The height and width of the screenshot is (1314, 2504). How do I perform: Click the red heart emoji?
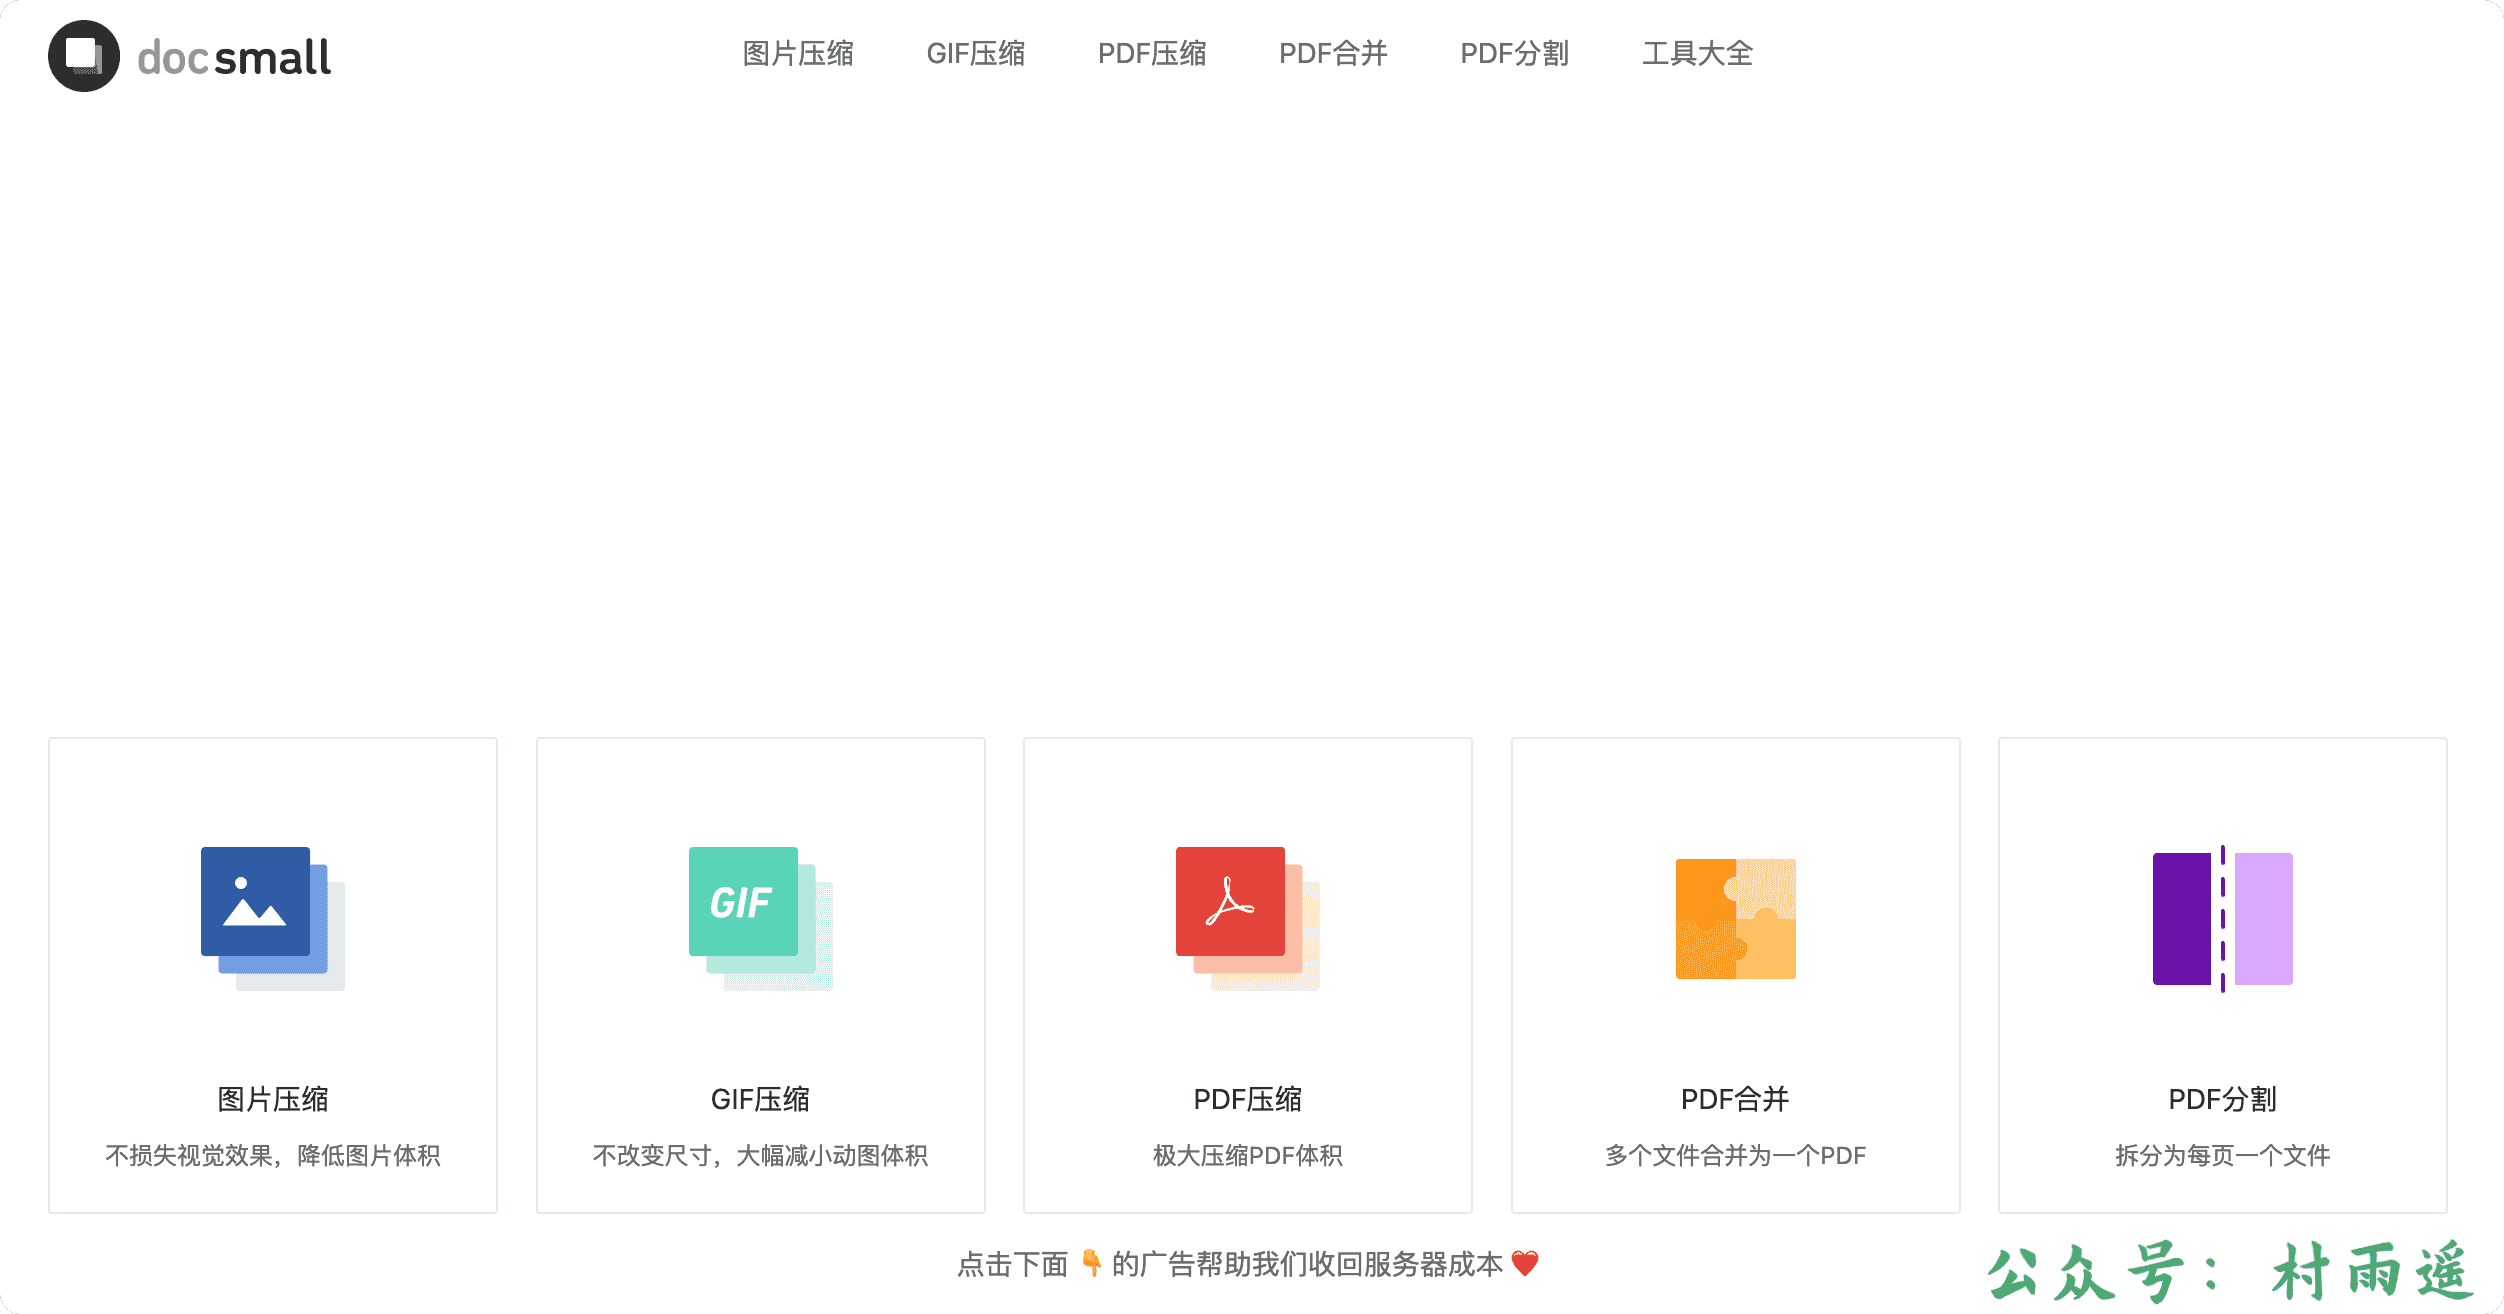[1524, 1263]
